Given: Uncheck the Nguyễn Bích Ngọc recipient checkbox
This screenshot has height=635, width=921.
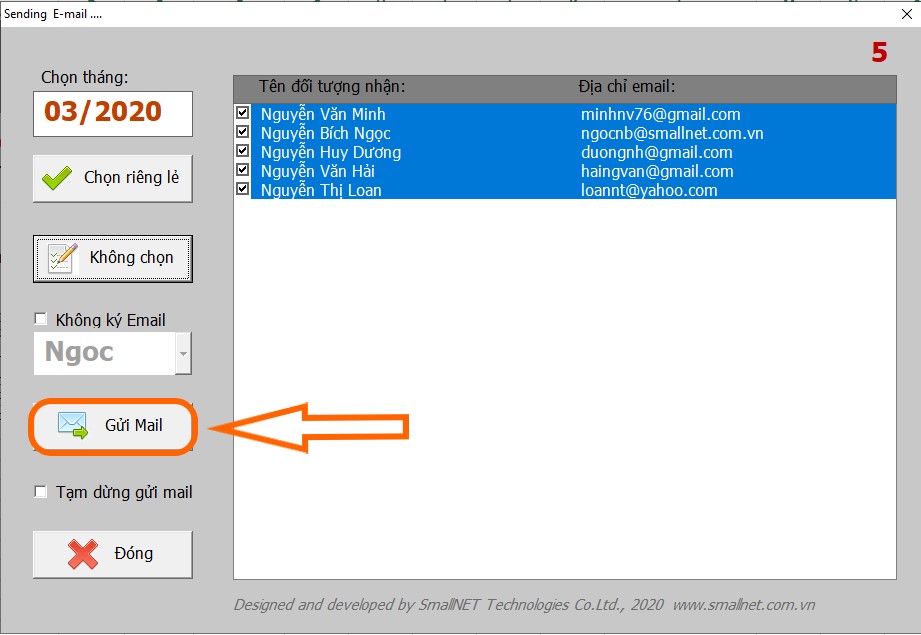Looking at the screenshot, I should click(x=242, y=132).
